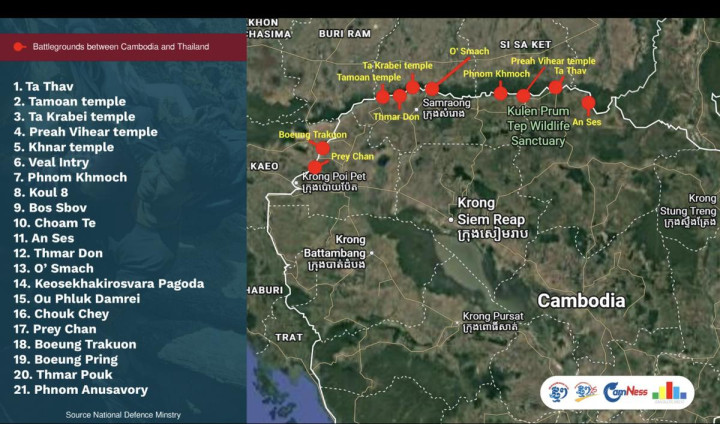Select list item '11. An Ses'
The image size is (720, 424).
pyautogui.click(x=44, y=238)
